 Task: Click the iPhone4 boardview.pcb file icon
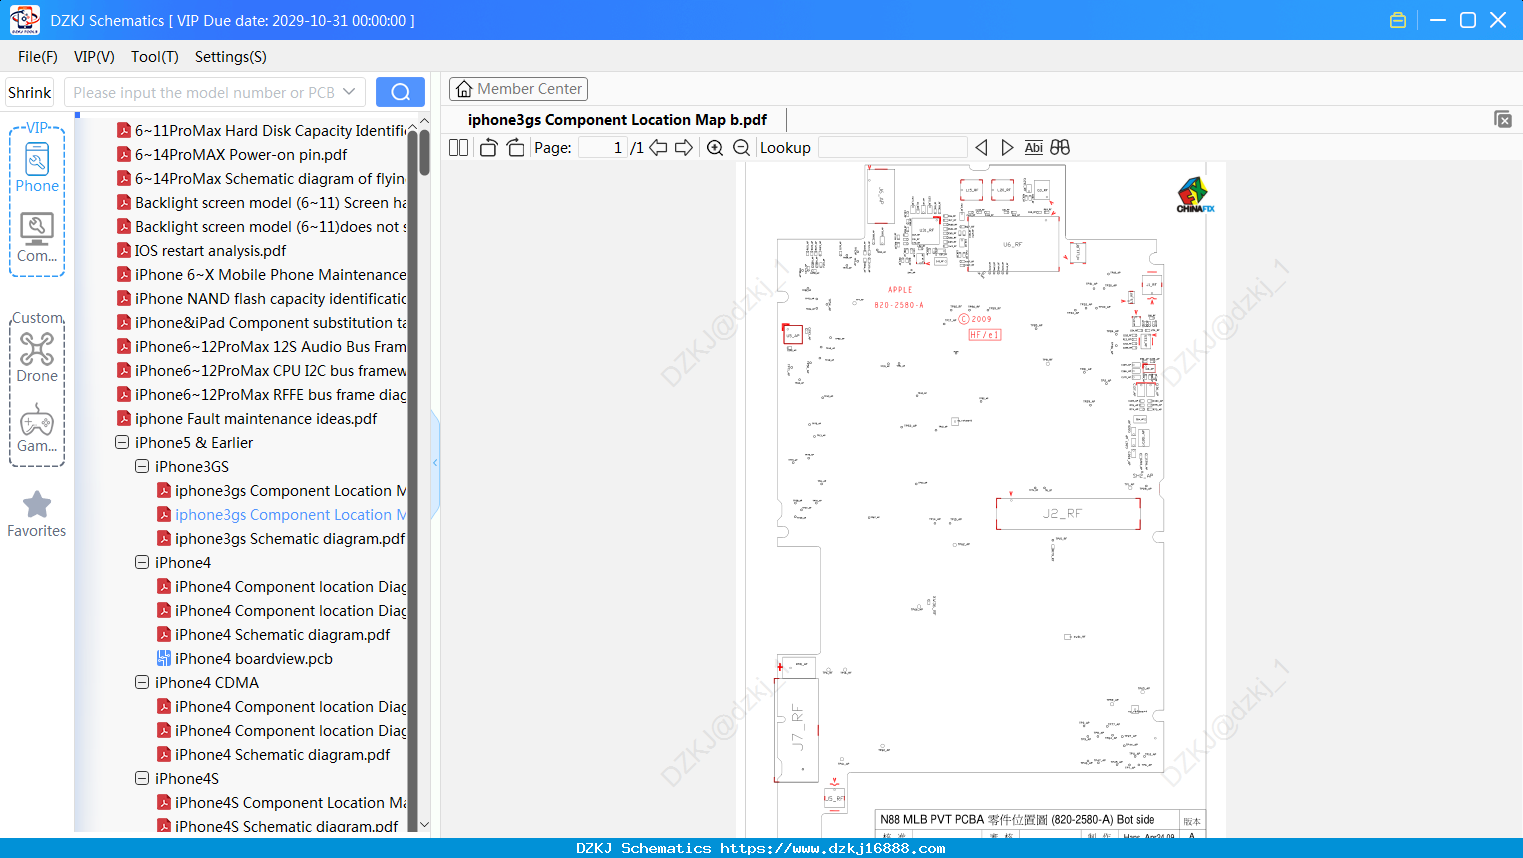click(164, 659)
